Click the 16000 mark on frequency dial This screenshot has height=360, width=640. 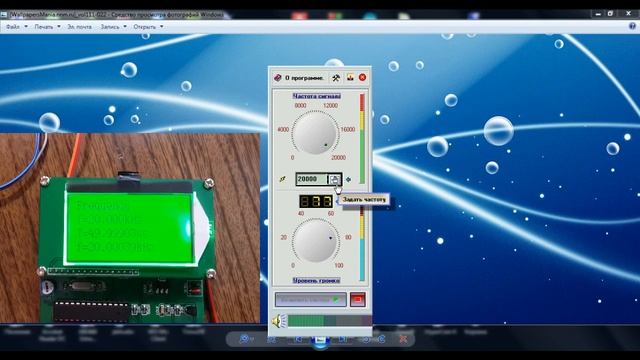[347, 129]
